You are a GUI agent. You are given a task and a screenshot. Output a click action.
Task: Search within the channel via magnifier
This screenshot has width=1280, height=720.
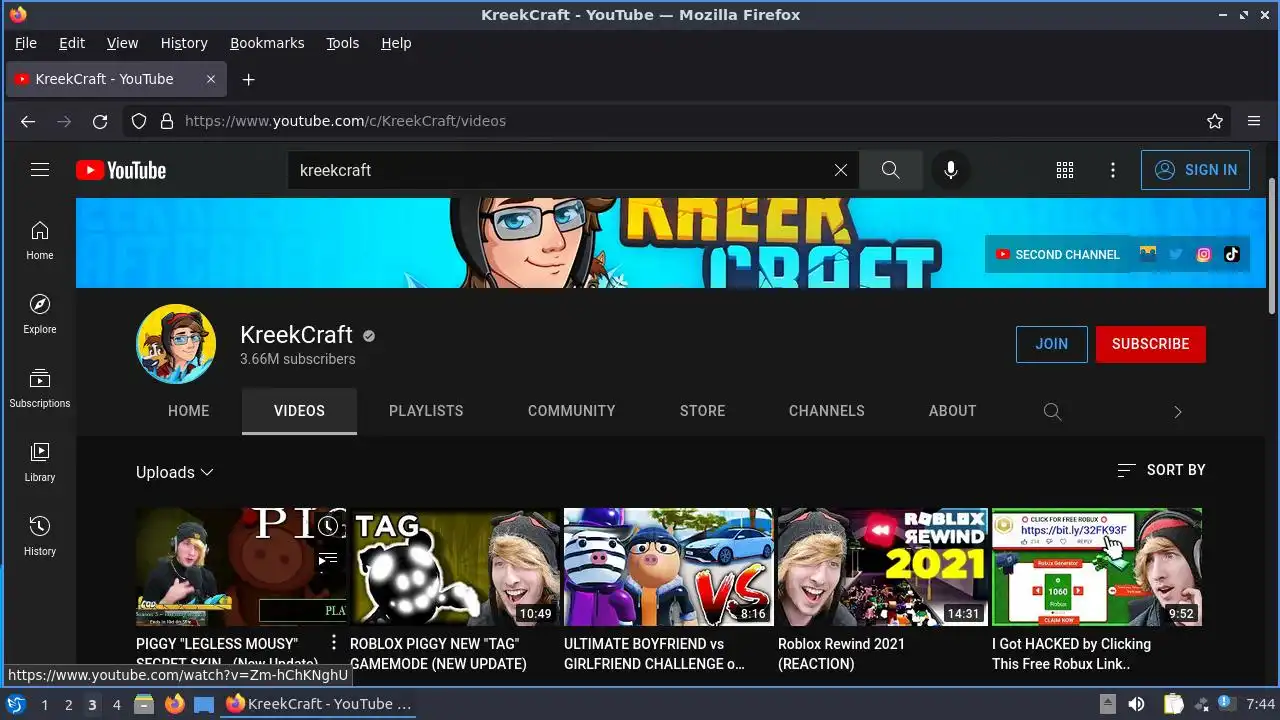click(x=1052, y=411)
